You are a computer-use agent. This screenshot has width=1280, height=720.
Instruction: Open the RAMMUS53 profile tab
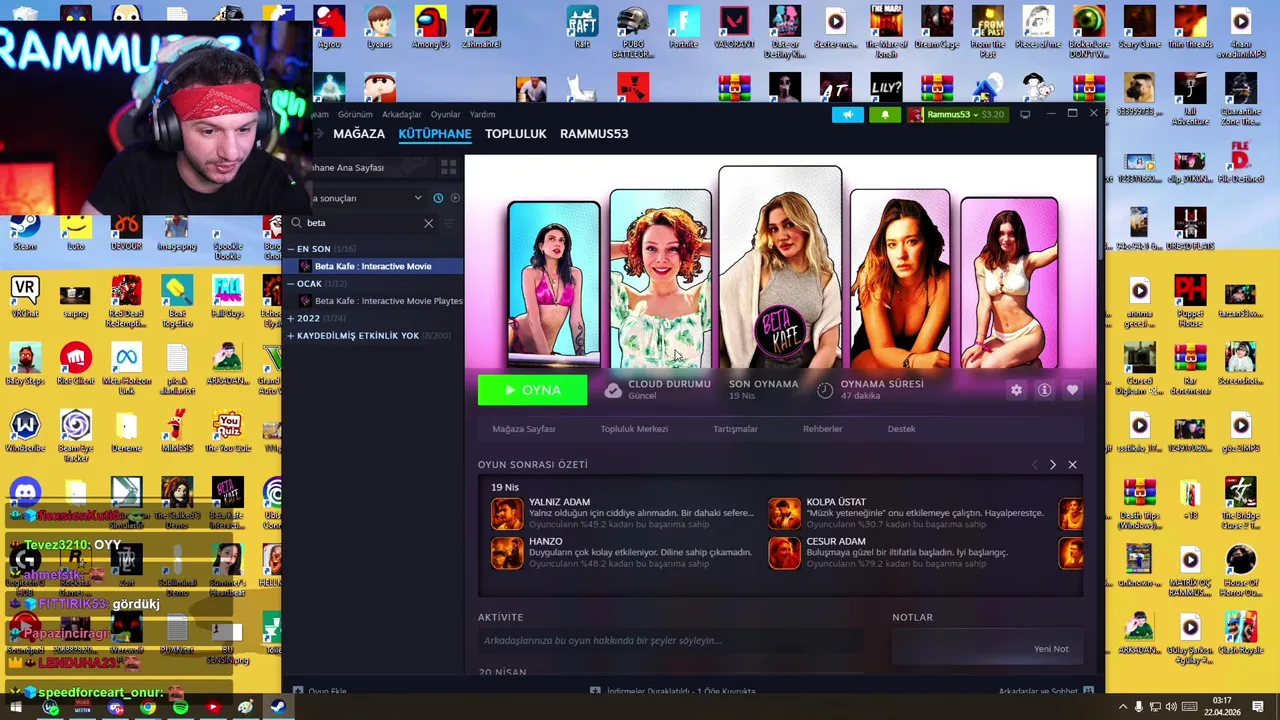point(594,134)
